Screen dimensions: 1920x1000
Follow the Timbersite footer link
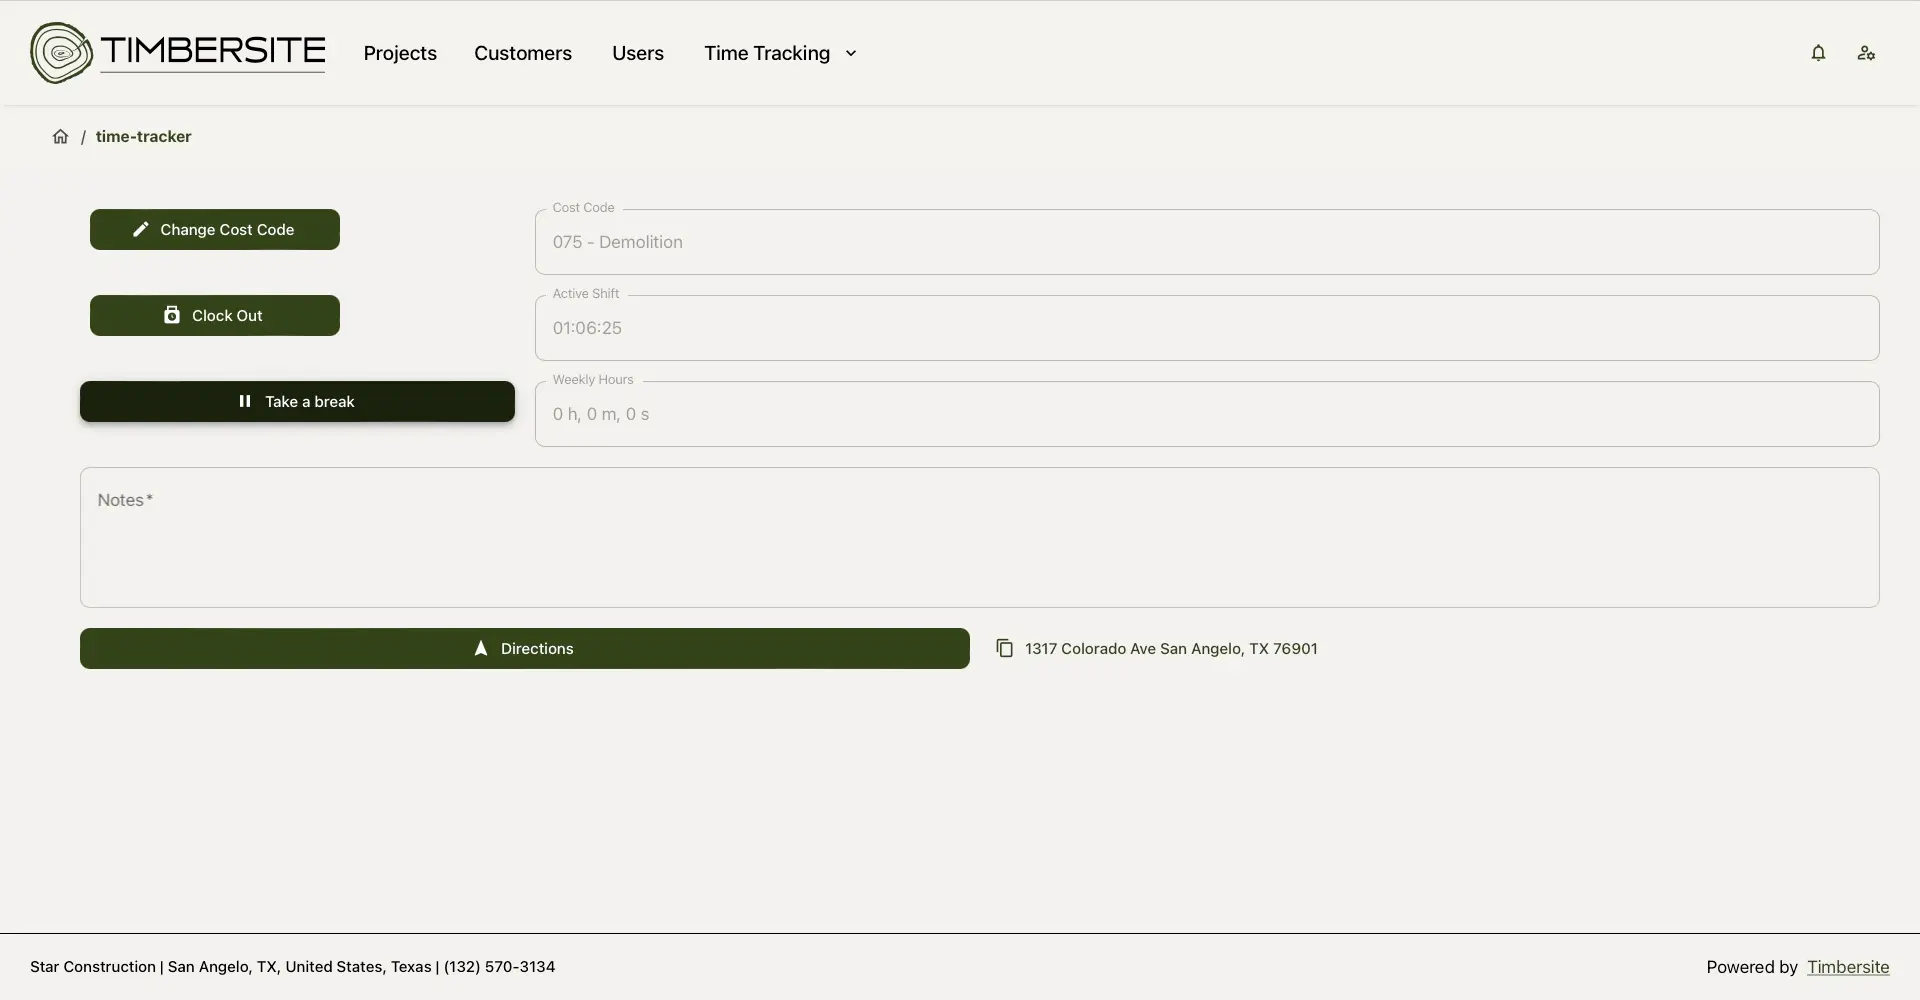click(x=1848, y=967)
